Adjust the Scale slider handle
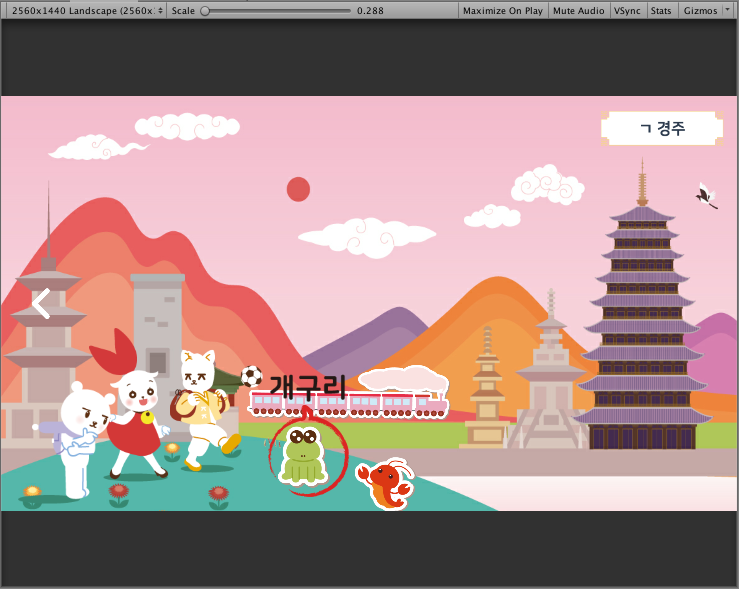 click(x=205, y=10)
